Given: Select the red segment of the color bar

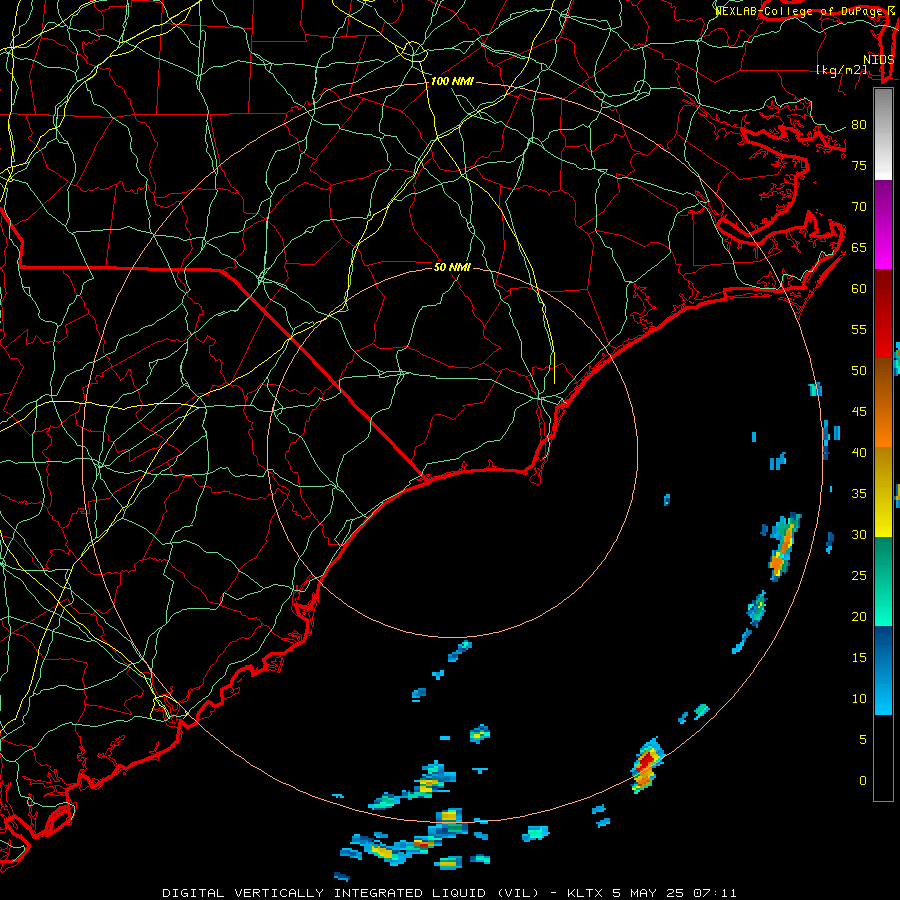Looking at the screenshot, I should [883, 313].
